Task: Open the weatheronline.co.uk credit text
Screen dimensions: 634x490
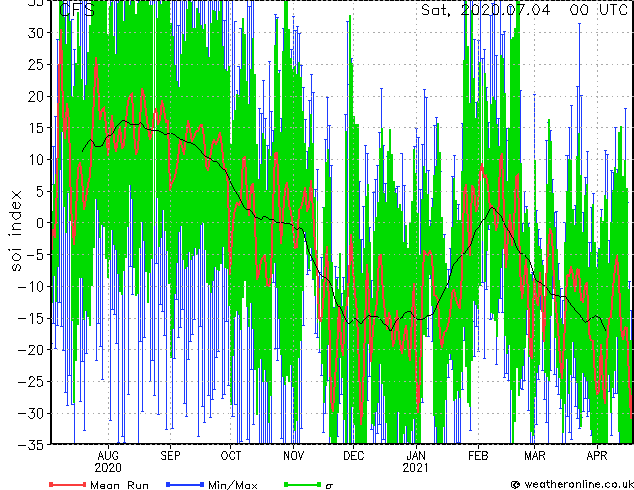Action: point(579,484)
